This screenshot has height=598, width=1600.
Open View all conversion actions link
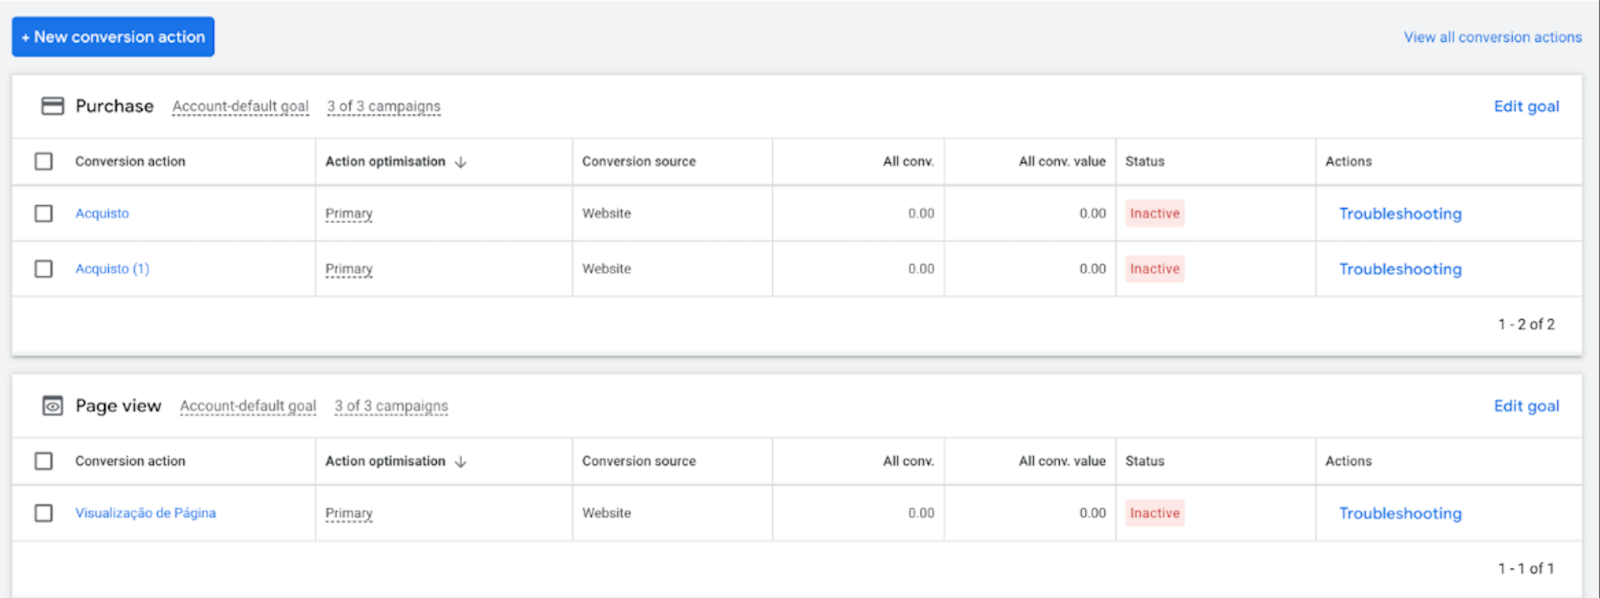pyautogui.click(x=1492, y=37)
